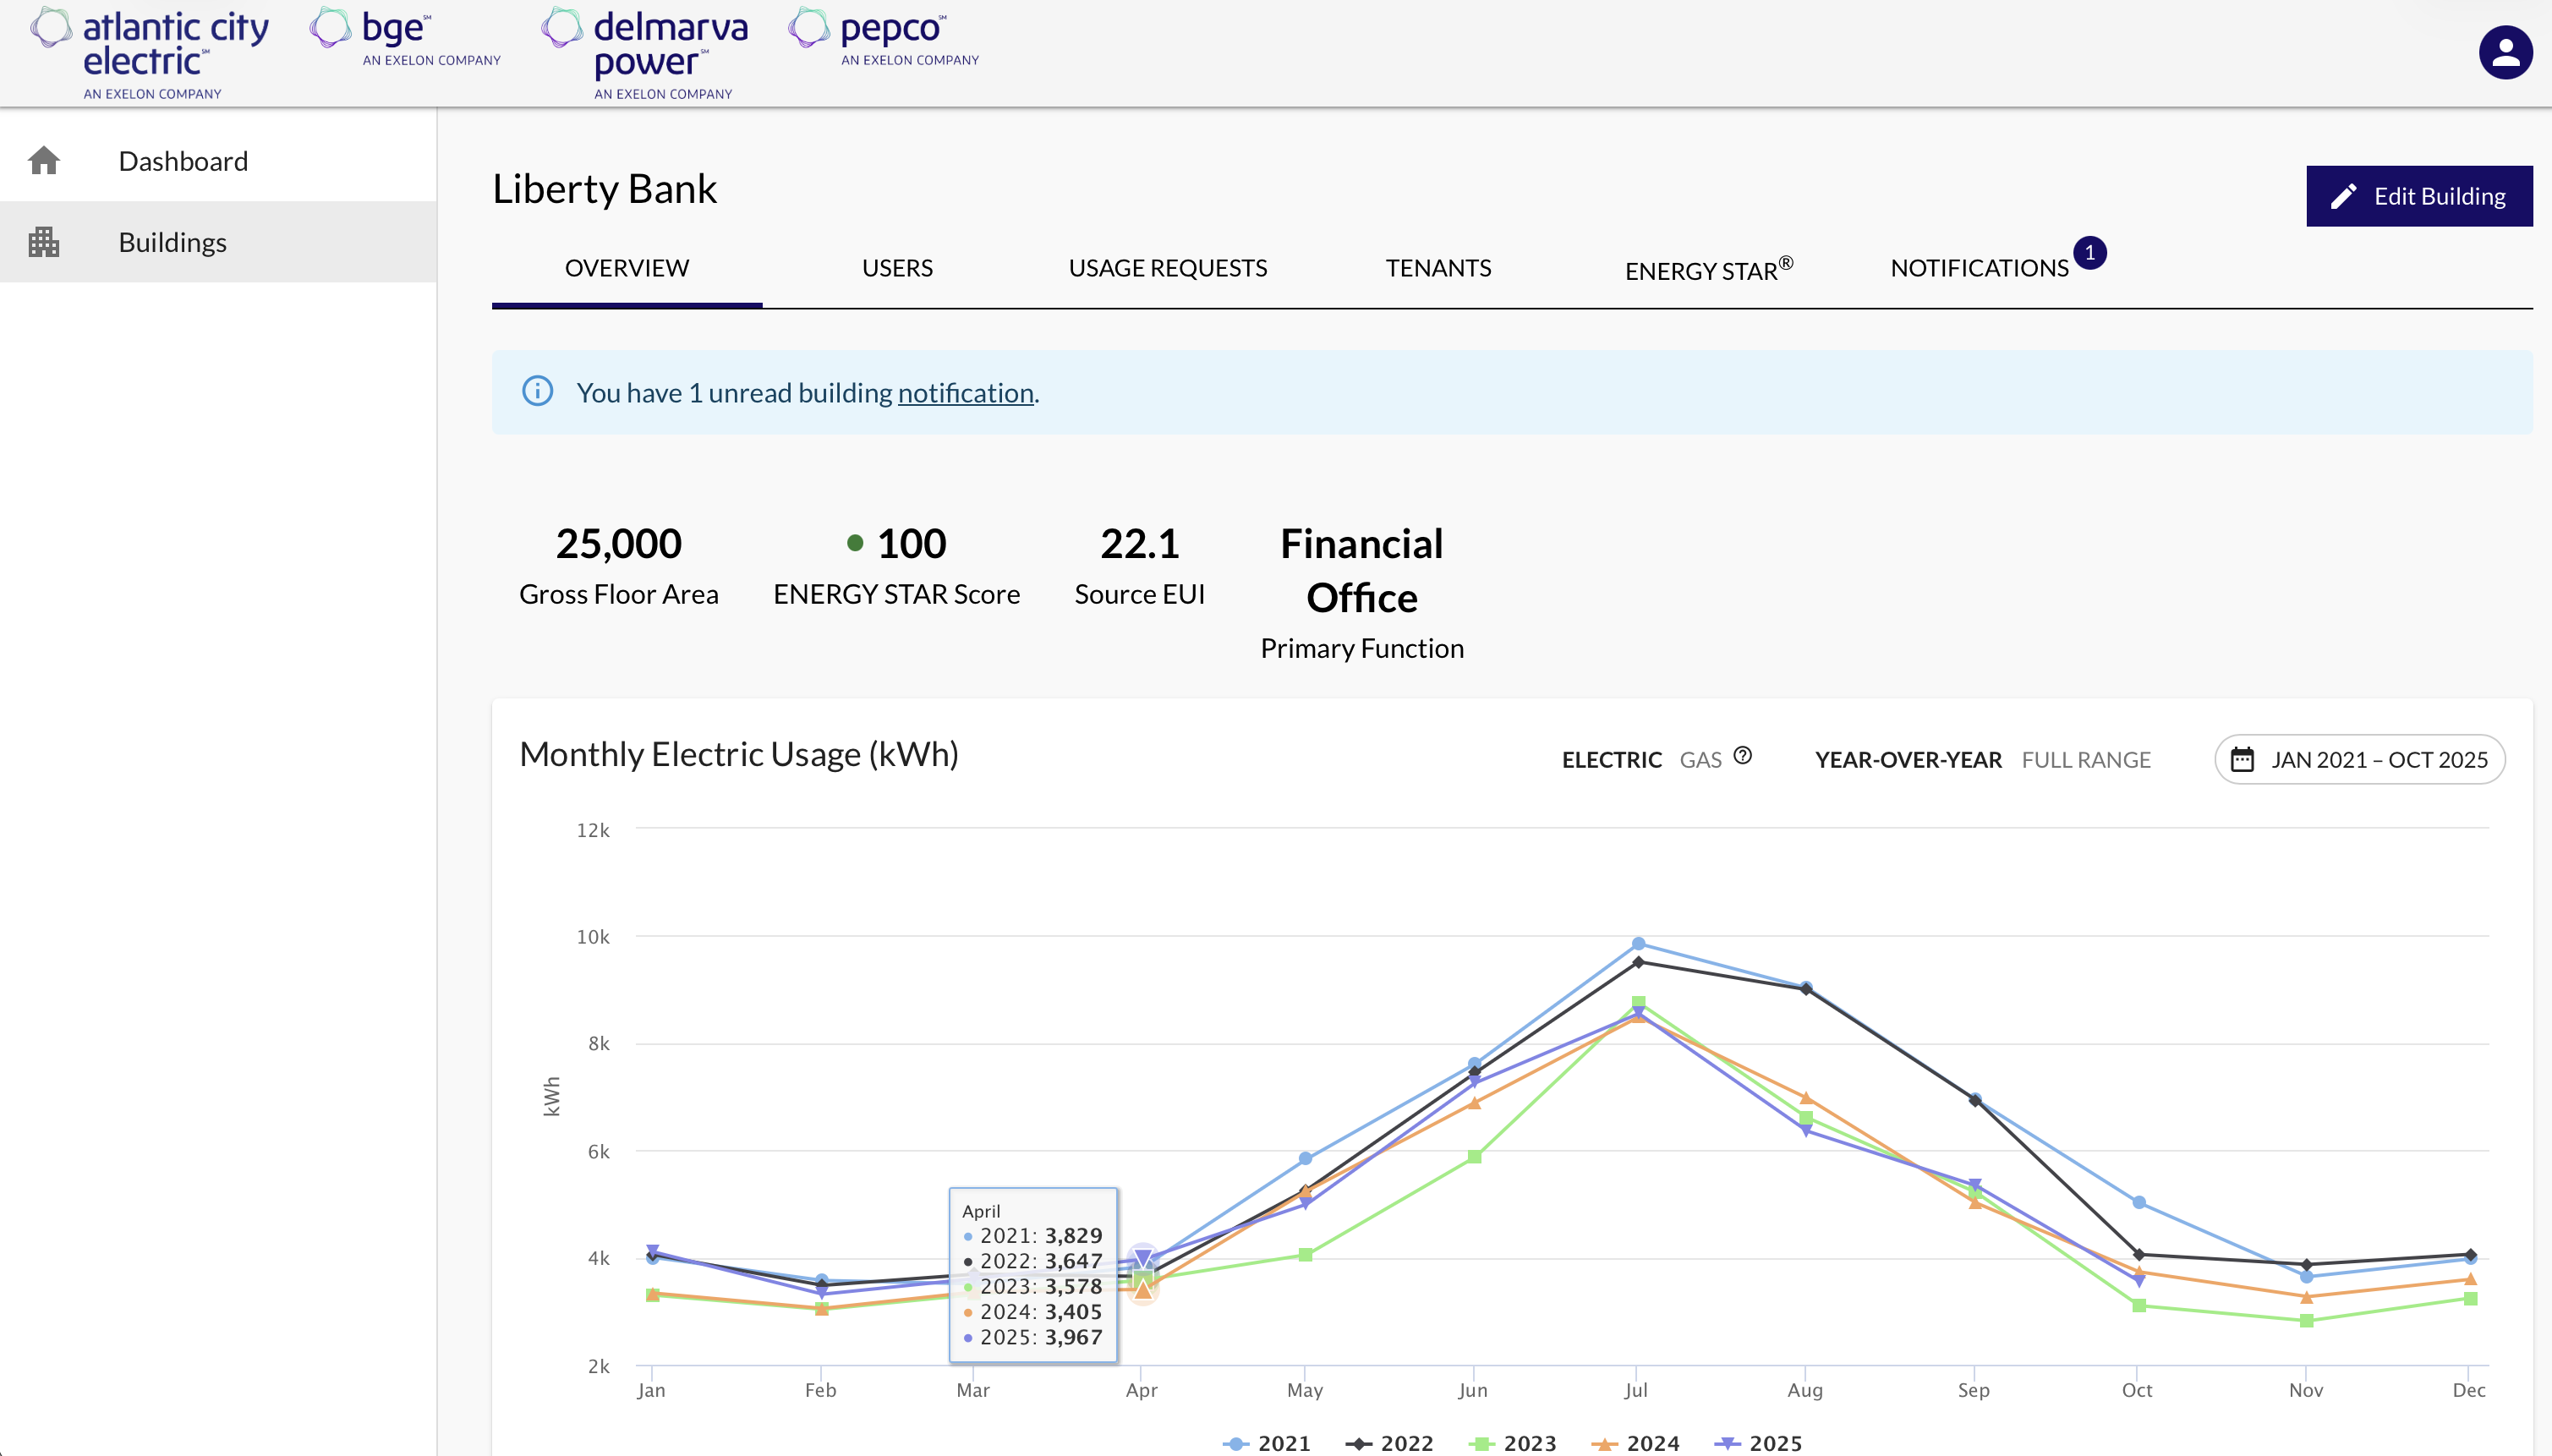Switch chart to FULL RANGE view
This screenshot has width=2552, height=1456.
click(2085, 760)
